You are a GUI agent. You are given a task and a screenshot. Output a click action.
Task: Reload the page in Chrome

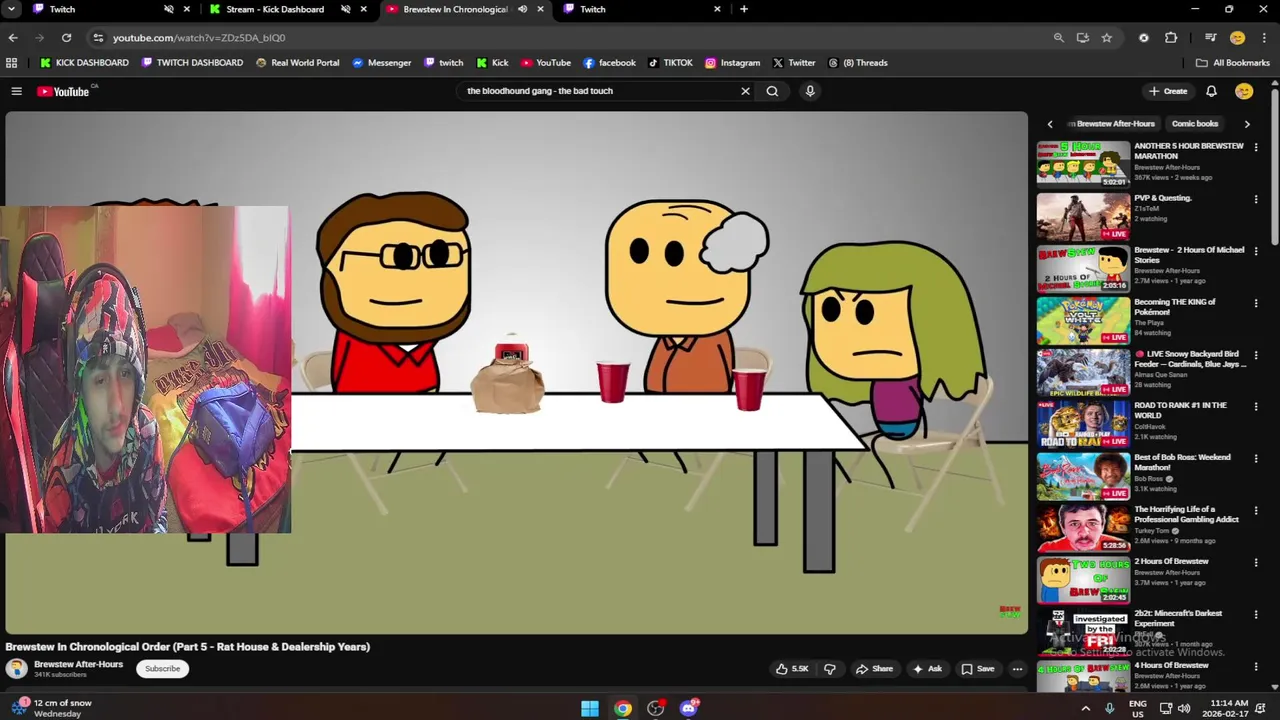coord(66,38)
